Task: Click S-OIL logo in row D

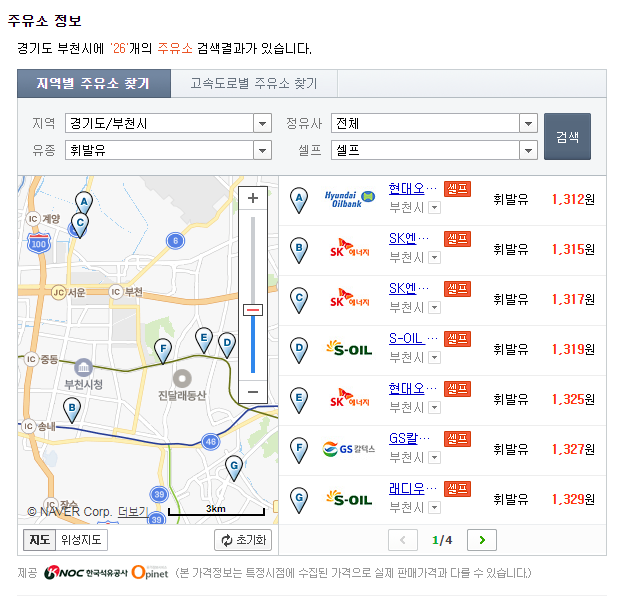Action: (x=350, y=348)
